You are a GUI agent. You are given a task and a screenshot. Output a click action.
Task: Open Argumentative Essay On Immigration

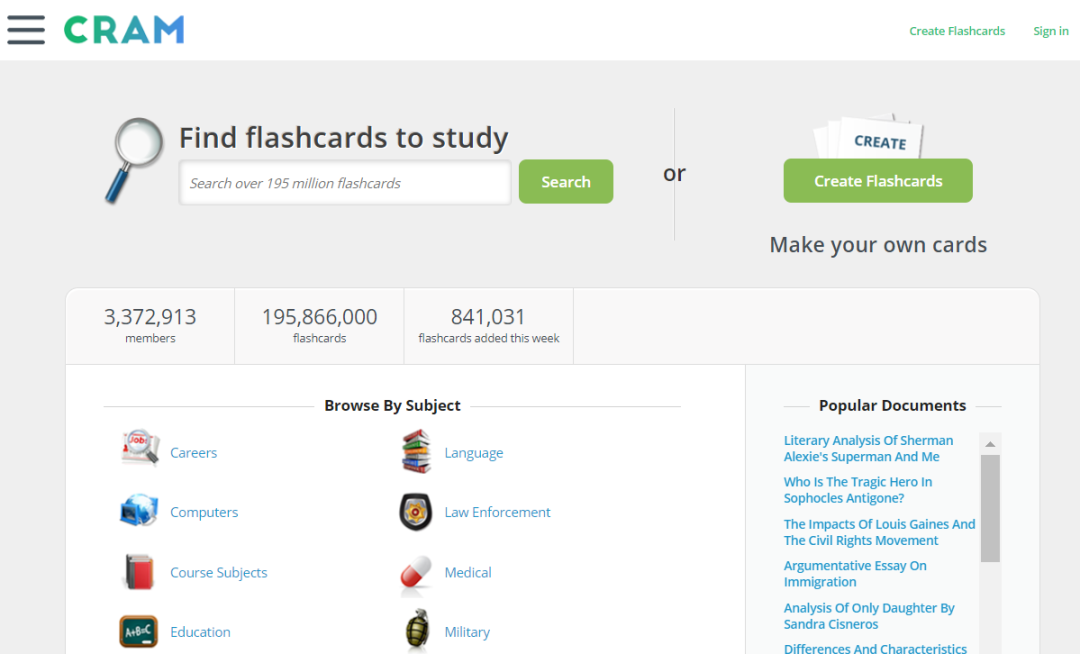tap(855, 573)
